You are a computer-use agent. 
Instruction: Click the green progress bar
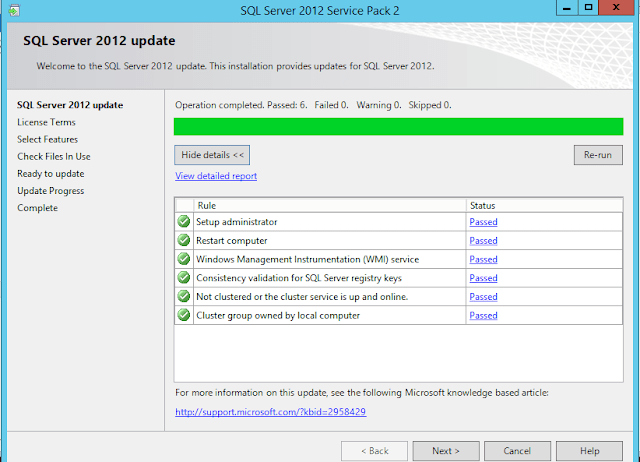(399, 126)
